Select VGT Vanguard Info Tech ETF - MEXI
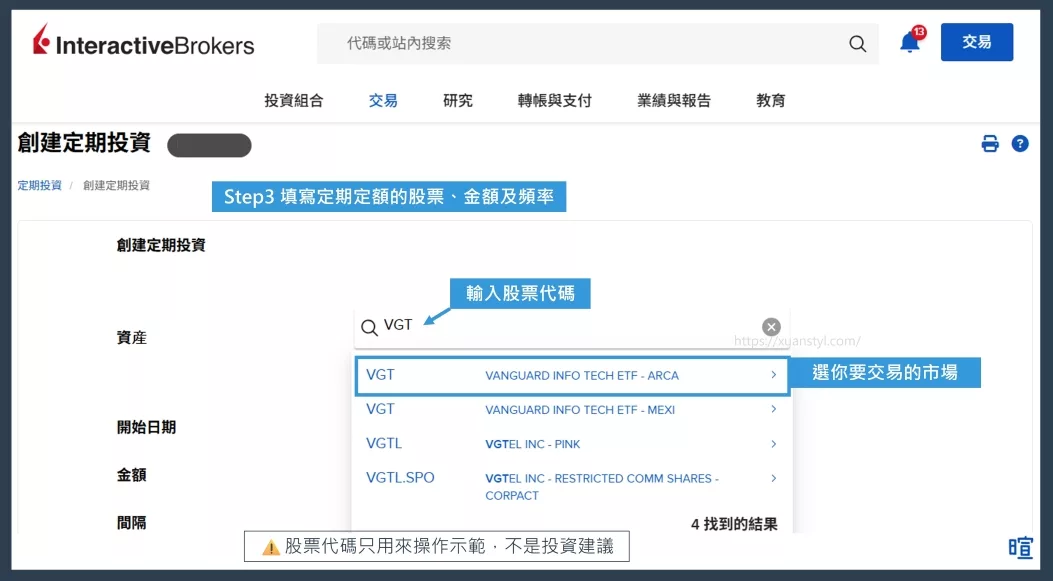1053x581 pixels. pyautogui.click(x=571, y=410)
